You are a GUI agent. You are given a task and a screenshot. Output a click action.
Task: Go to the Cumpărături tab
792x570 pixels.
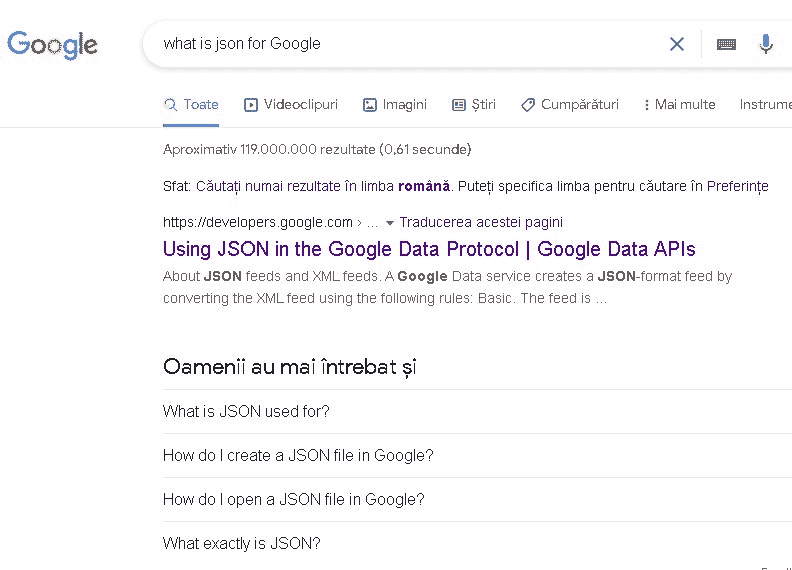point(570,104)
